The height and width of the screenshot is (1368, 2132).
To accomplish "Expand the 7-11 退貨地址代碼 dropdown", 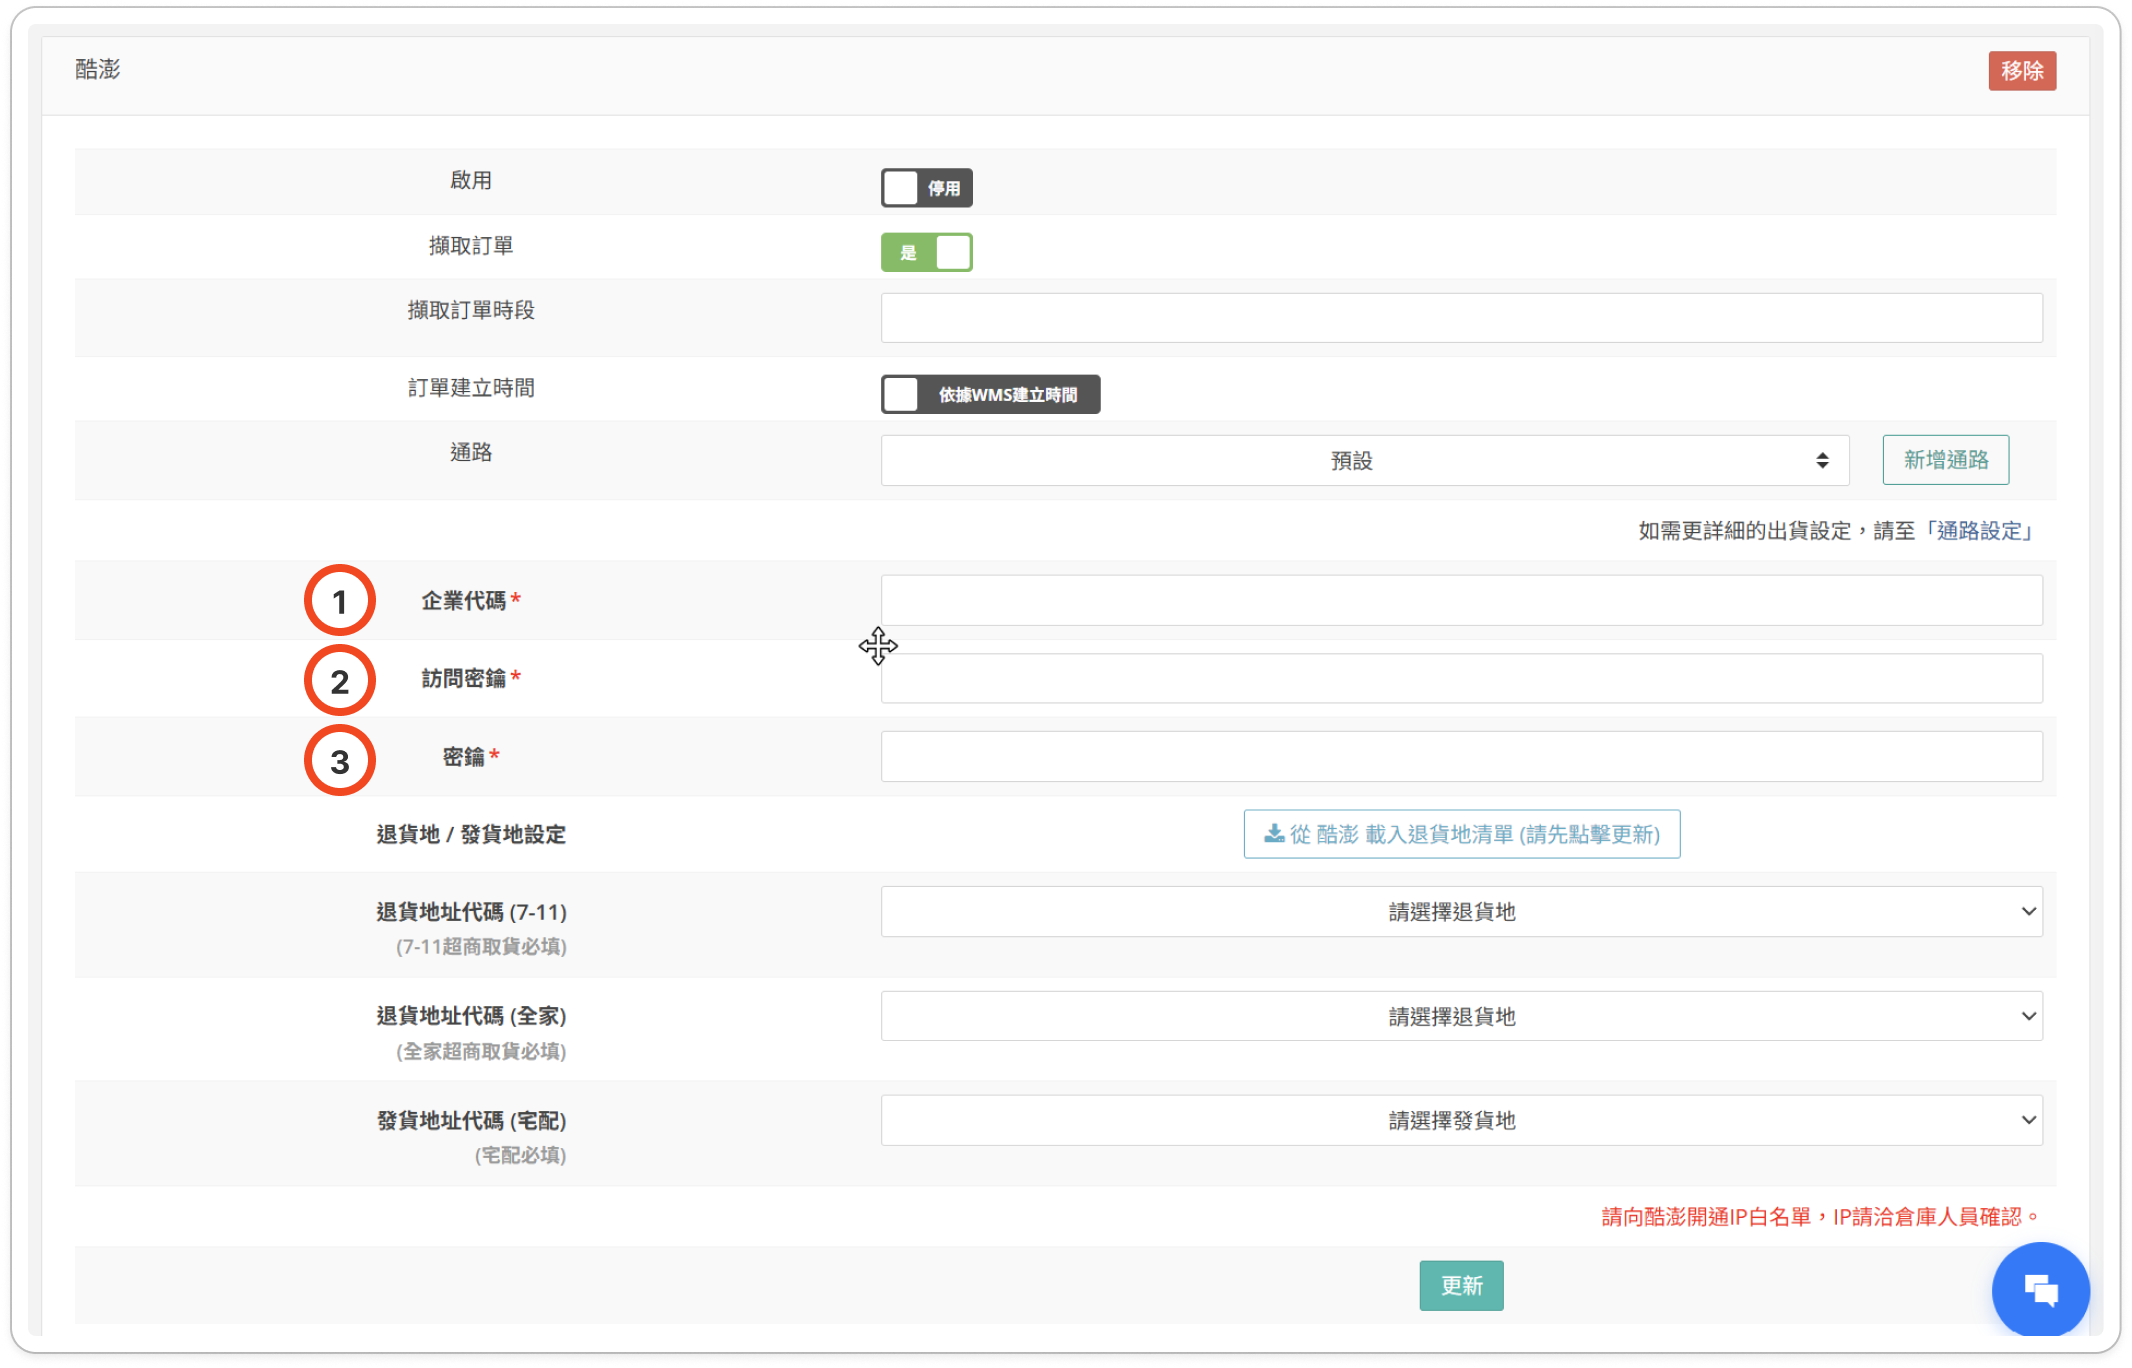I will click(x=1460, y=912).
